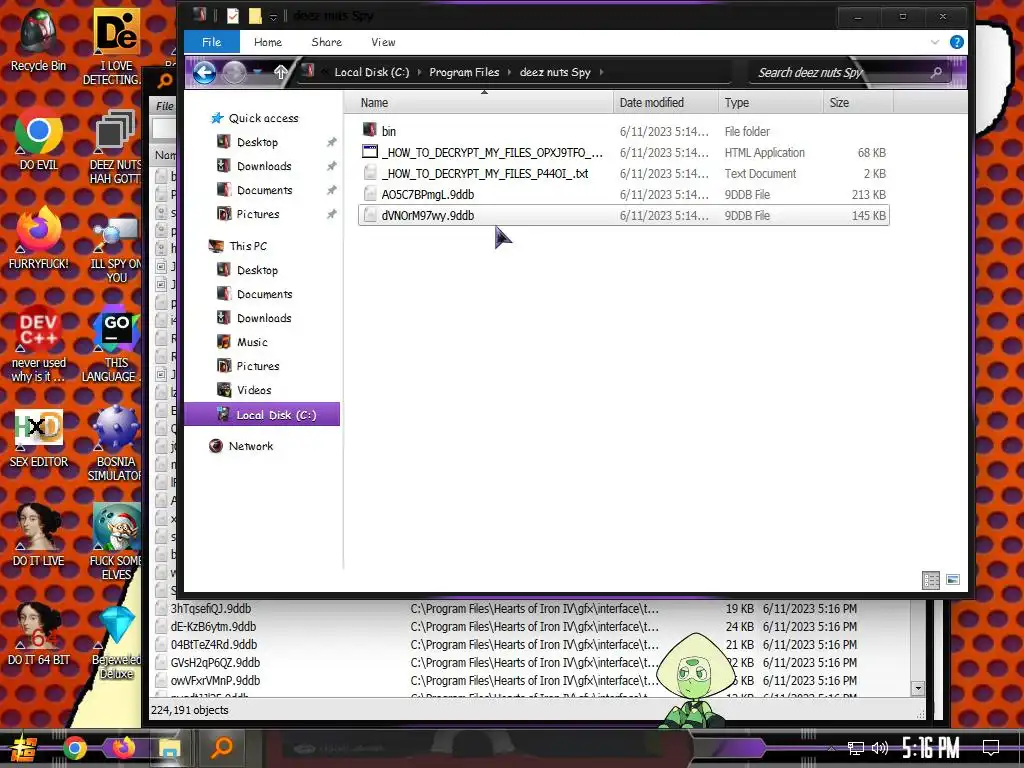1024x768 pixels.
Task: Switch to large icons view layout
Action: 953,579
